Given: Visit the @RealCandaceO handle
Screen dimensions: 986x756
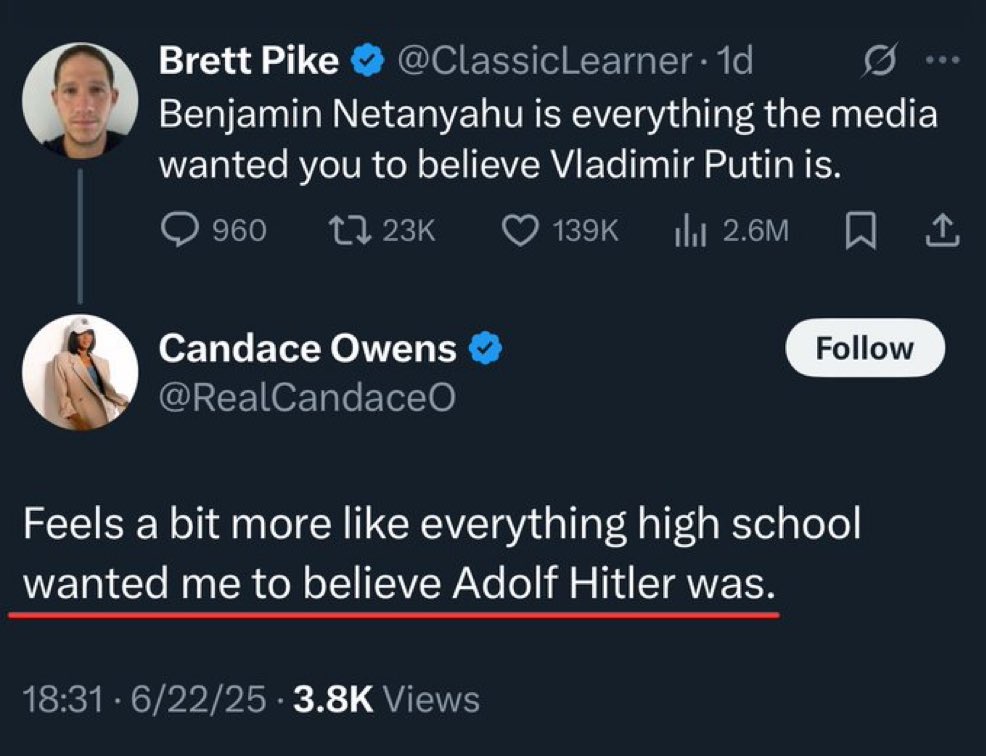Looking at the screenshot, I should point(307,397).
